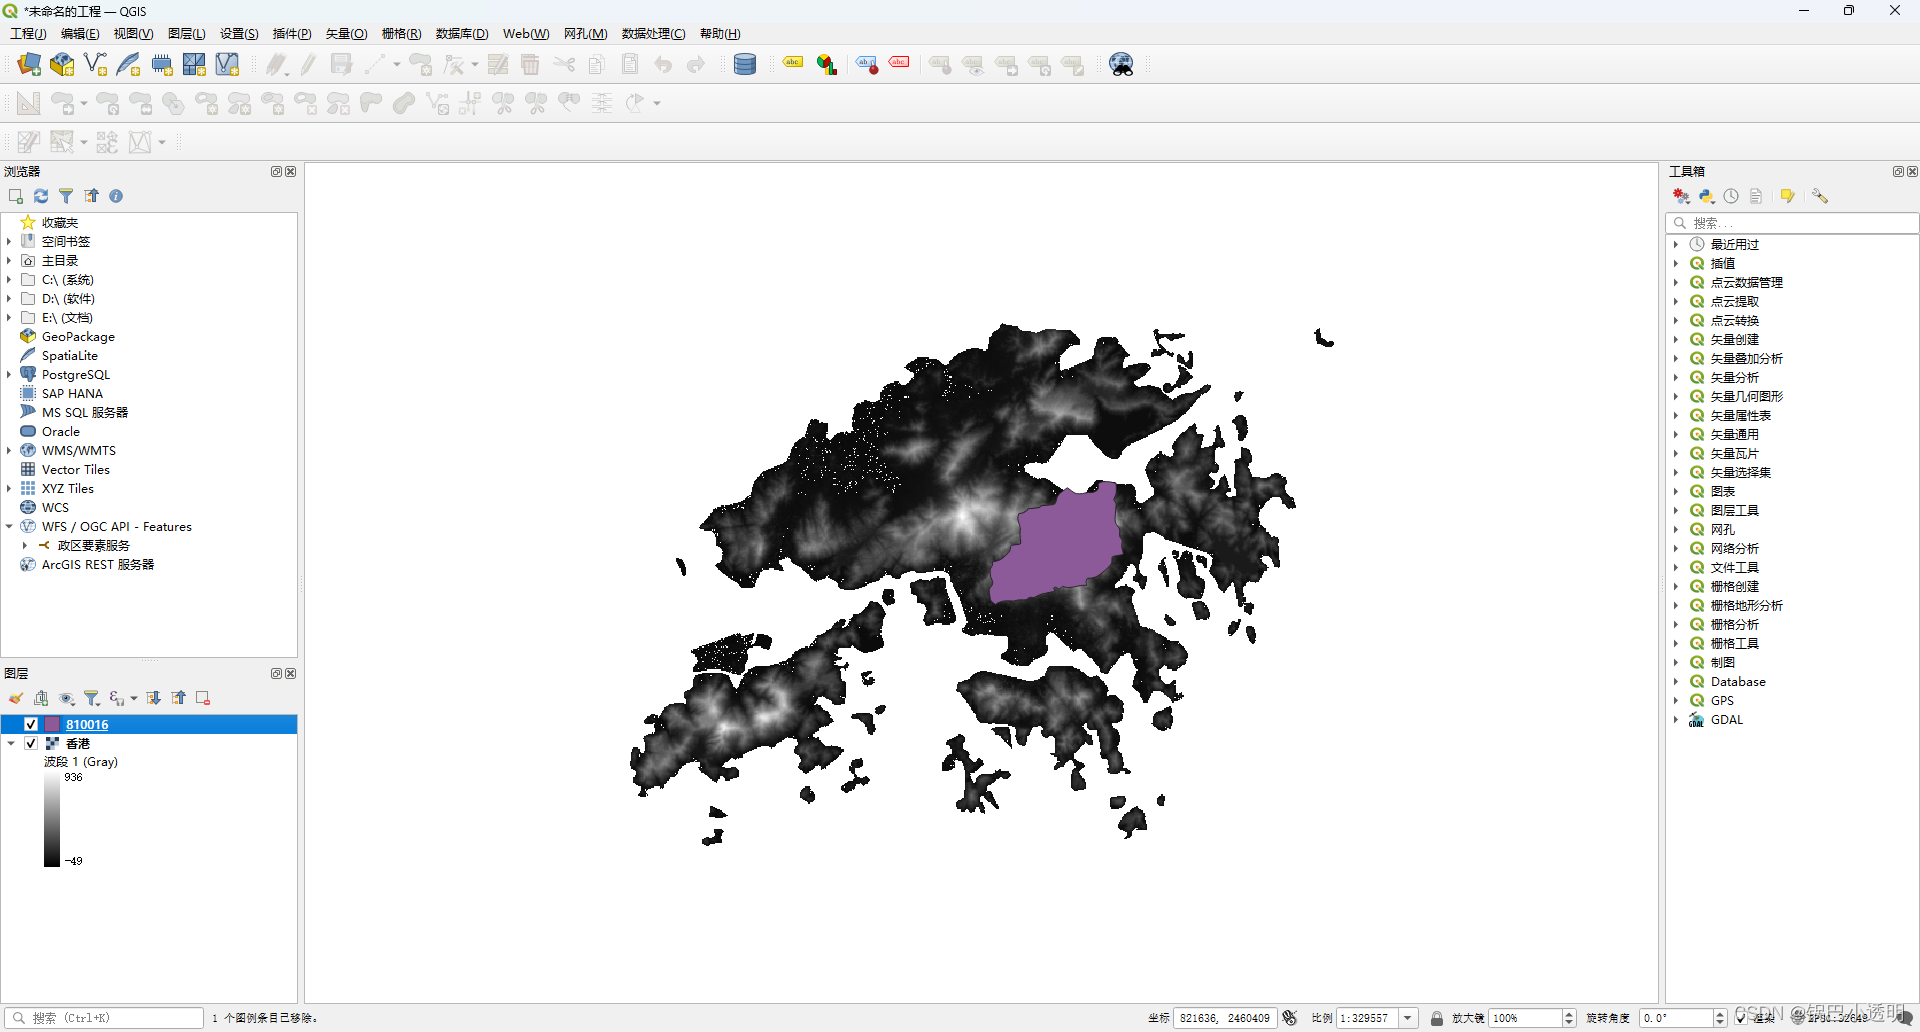Open the DB Manager database icon
The width and height of the screenshot is (1920, 1032).
pos(745,65)
